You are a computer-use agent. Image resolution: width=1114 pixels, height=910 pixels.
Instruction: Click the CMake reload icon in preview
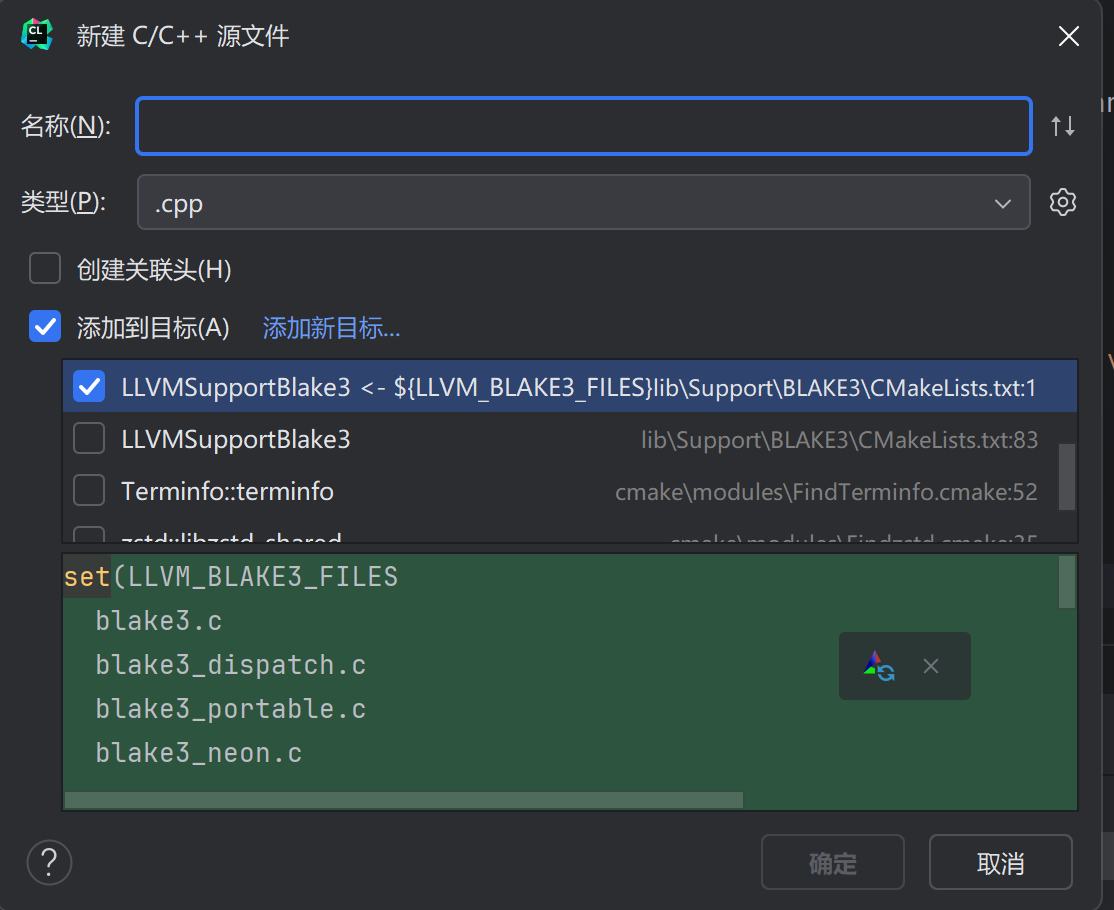click(x=879, y=666)
